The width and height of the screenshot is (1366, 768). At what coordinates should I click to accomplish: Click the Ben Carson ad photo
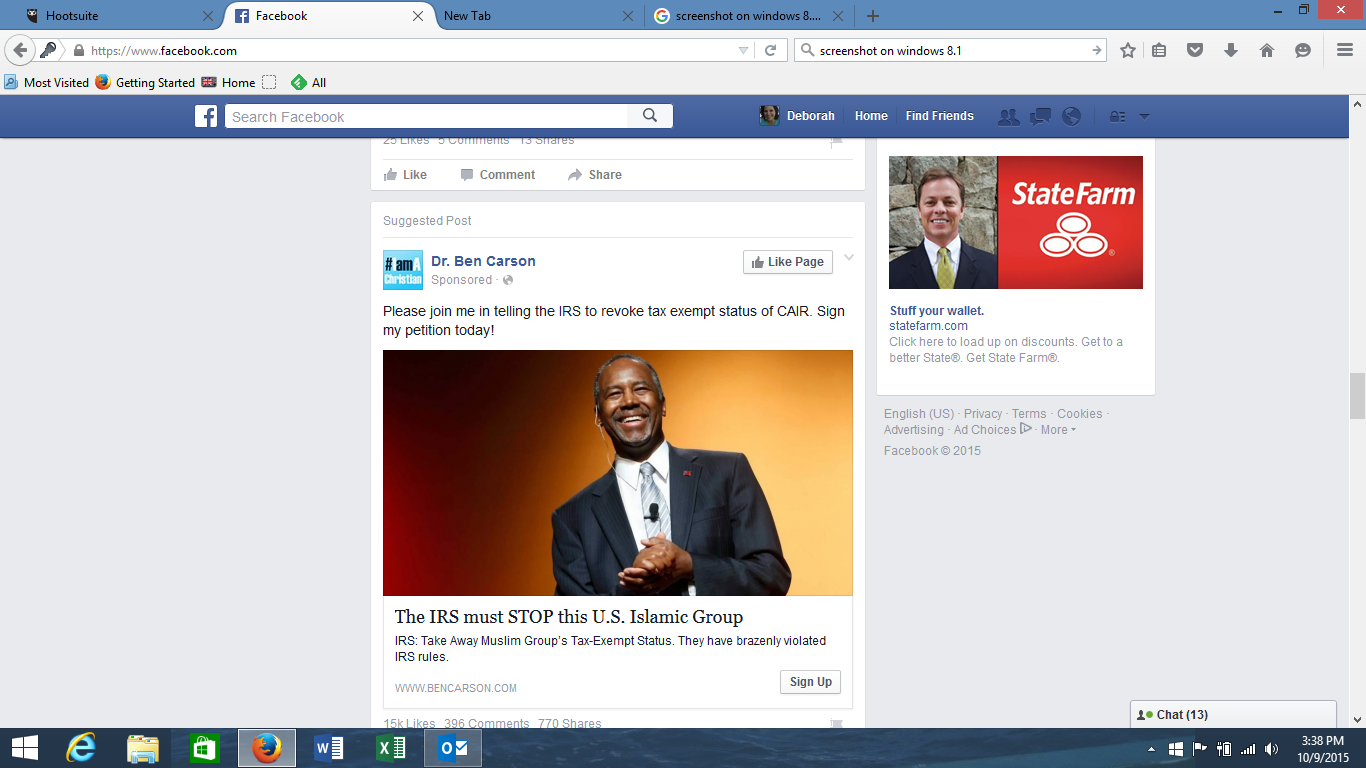point(618,473)
